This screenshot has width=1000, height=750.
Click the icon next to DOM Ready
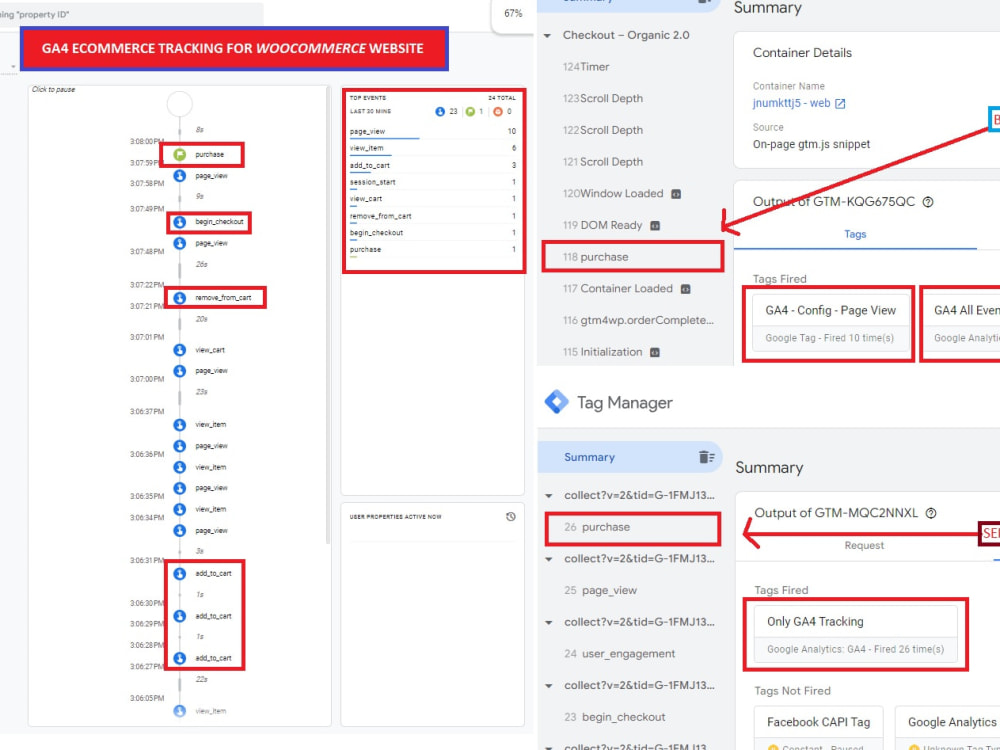pyautogui.click(x=654, y=225)
